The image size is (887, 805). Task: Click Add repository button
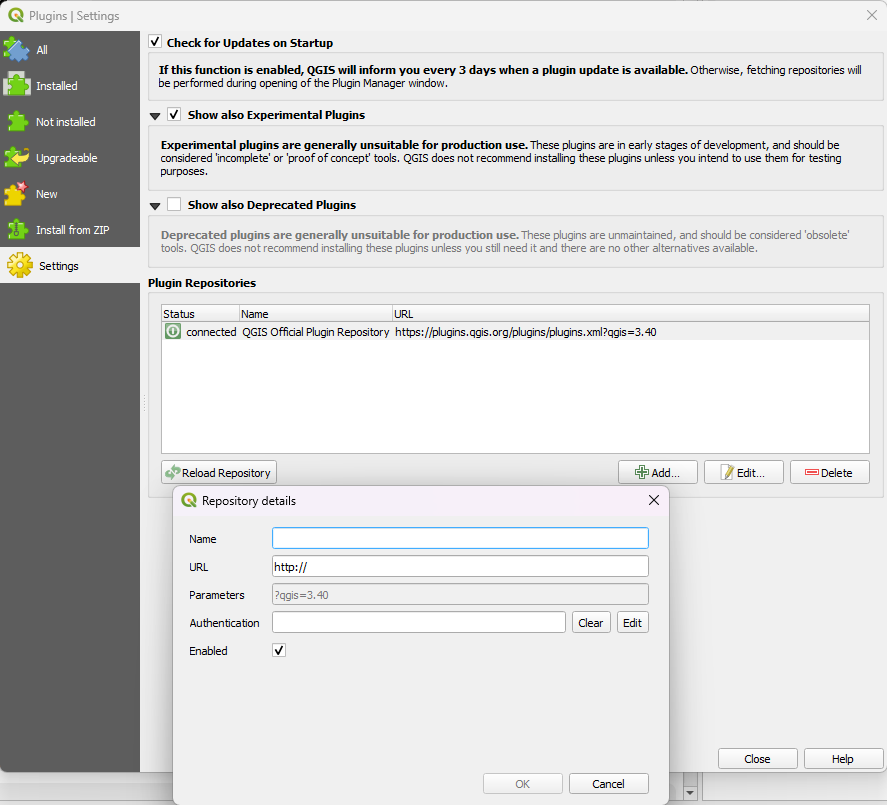coord(658,472)
